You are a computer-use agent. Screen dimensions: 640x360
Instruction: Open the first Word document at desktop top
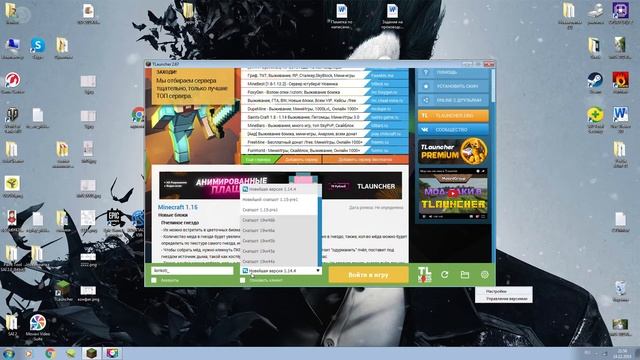(342, 11)
